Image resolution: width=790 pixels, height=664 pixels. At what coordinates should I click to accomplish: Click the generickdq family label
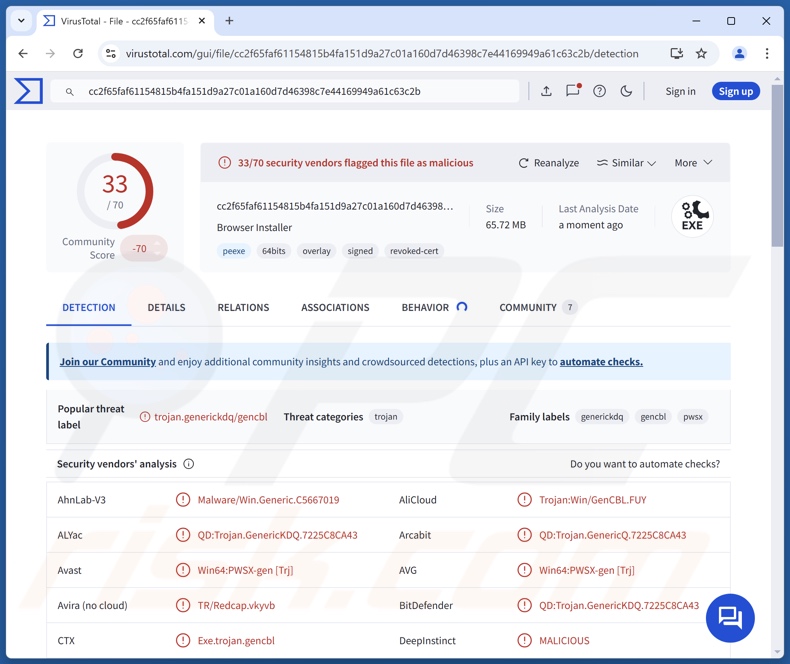tap(602, 417)
